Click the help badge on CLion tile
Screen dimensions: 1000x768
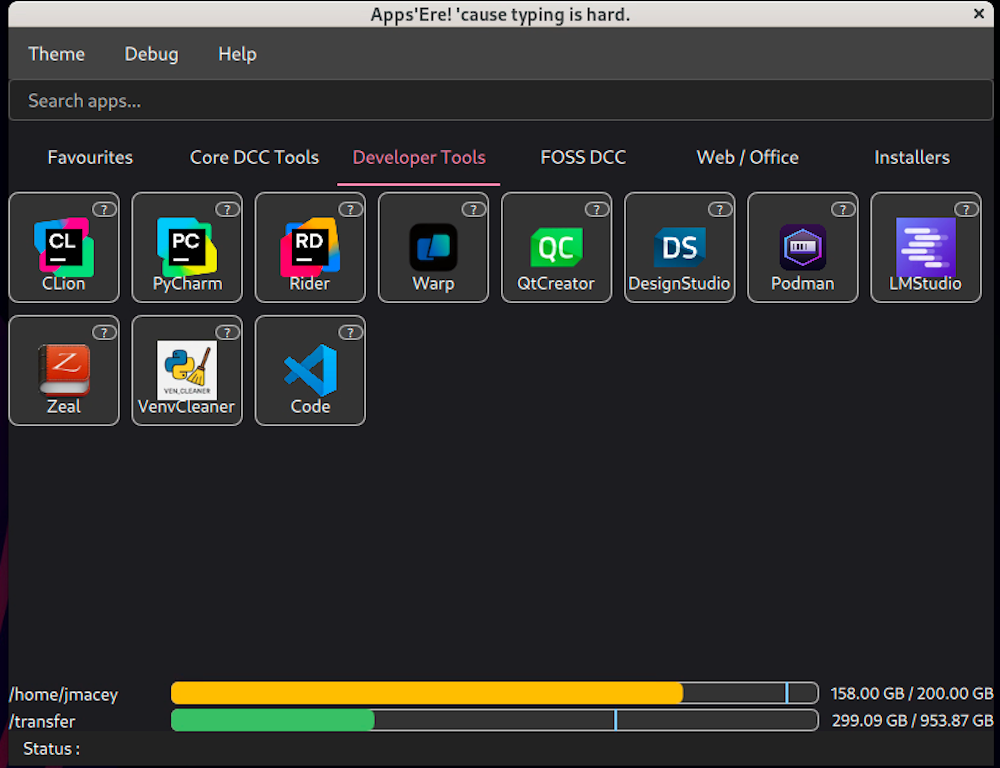[x=104, y=209]
